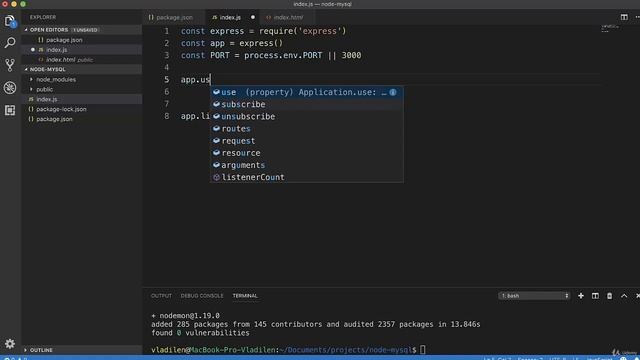Open the Search view in activity bar
Screen dimensions: 640x360
tap(10, 42)
